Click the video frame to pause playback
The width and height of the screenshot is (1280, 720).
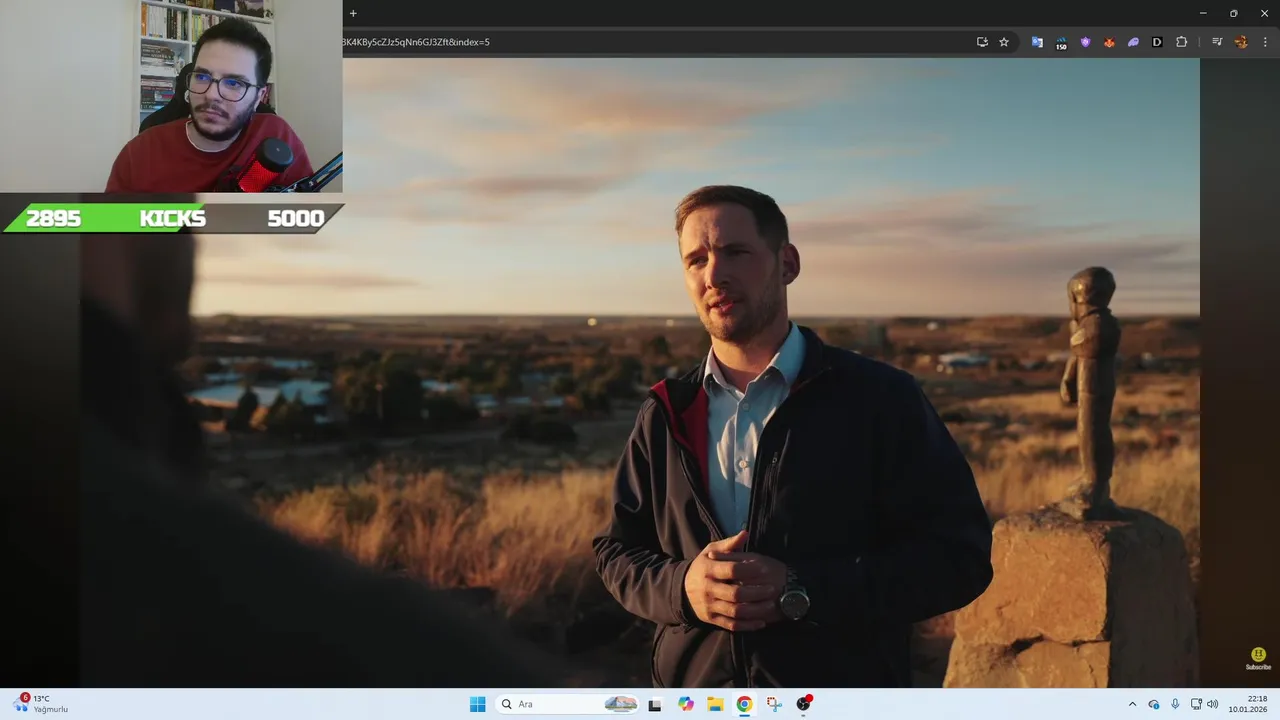640,372
